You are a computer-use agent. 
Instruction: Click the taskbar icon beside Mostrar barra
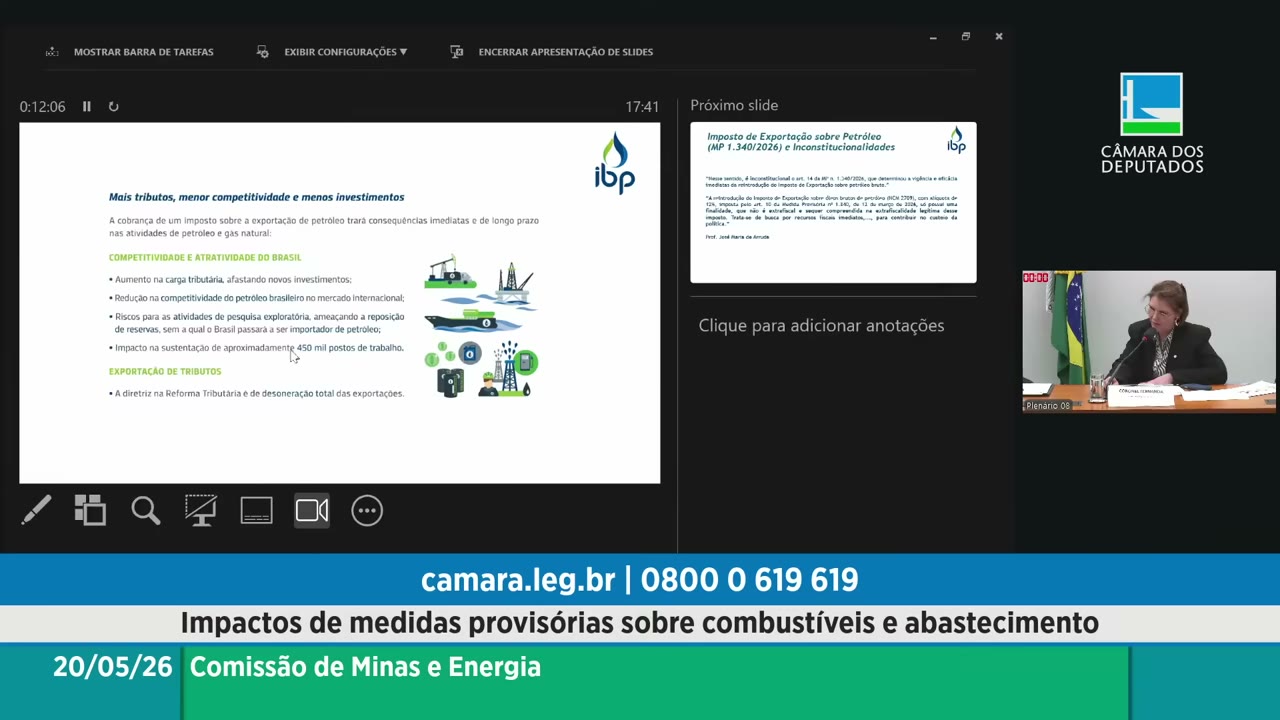(x=52, y=52)
